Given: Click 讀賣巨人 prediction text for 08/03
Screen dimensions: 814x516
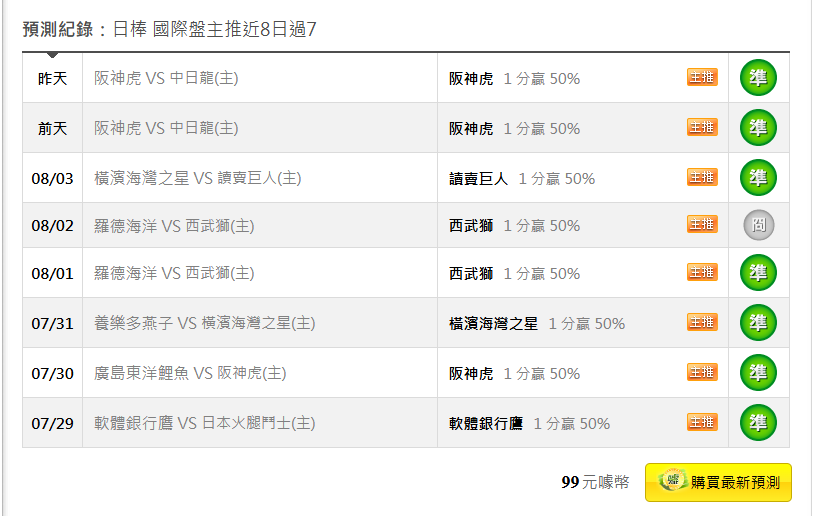Looking at the screenshot, I should (x=478, y=179).
